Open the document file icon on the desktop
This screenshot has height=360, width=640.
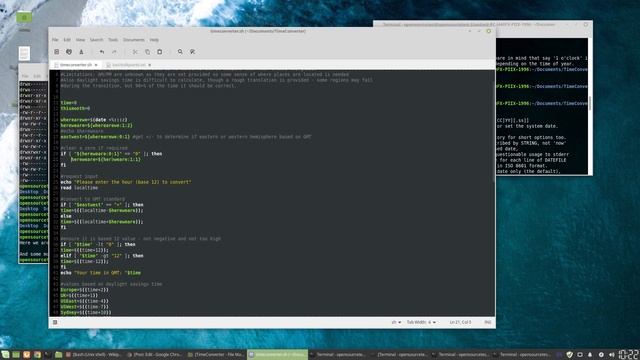coord(24,53)
